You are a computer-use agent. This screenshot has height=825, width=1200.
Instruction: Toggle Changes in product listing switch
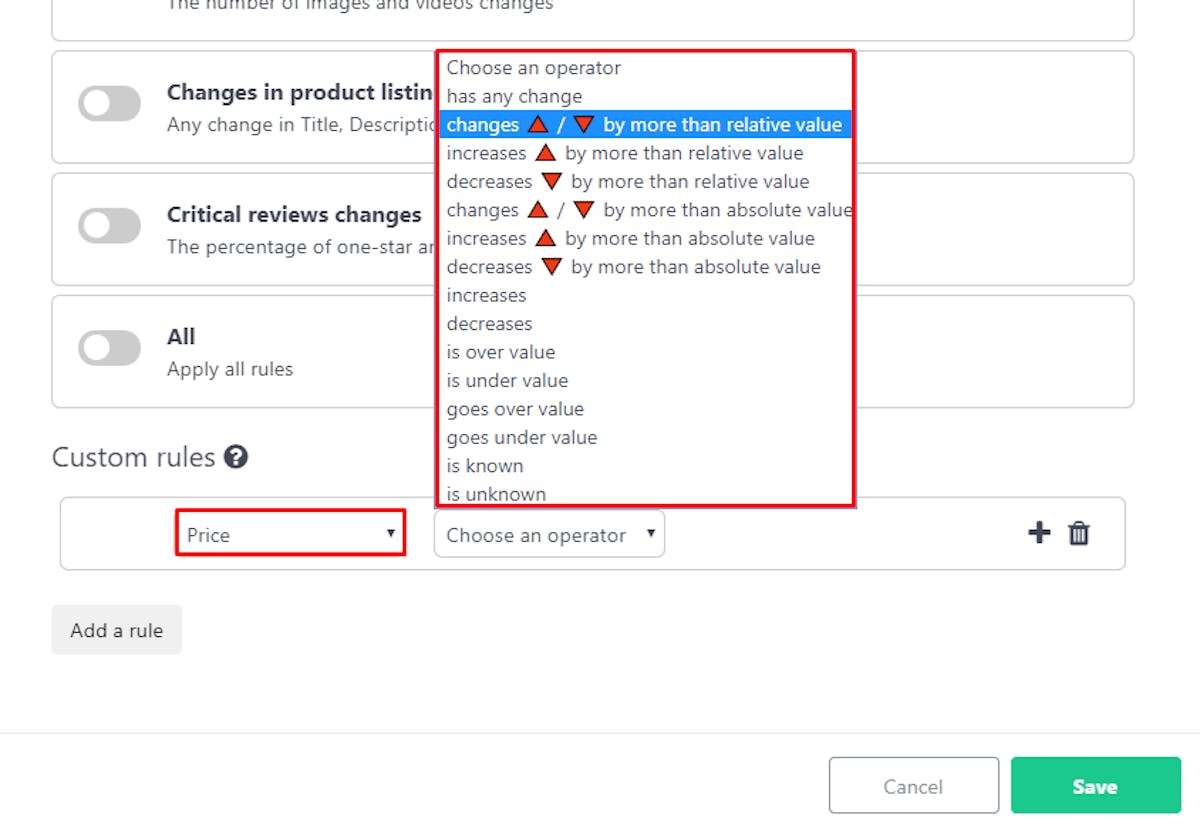pyautogui.click(x=110, y=103)
